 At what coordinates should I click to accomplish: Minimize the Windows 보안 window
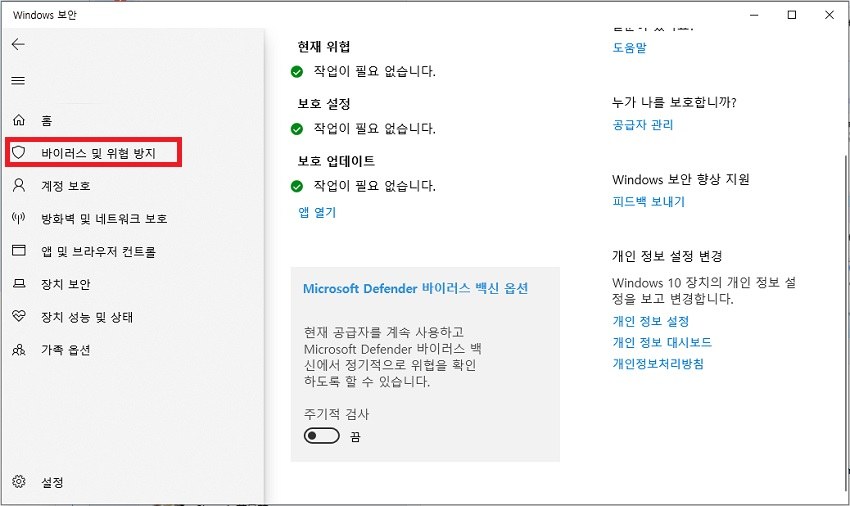(x=754, y=15)
